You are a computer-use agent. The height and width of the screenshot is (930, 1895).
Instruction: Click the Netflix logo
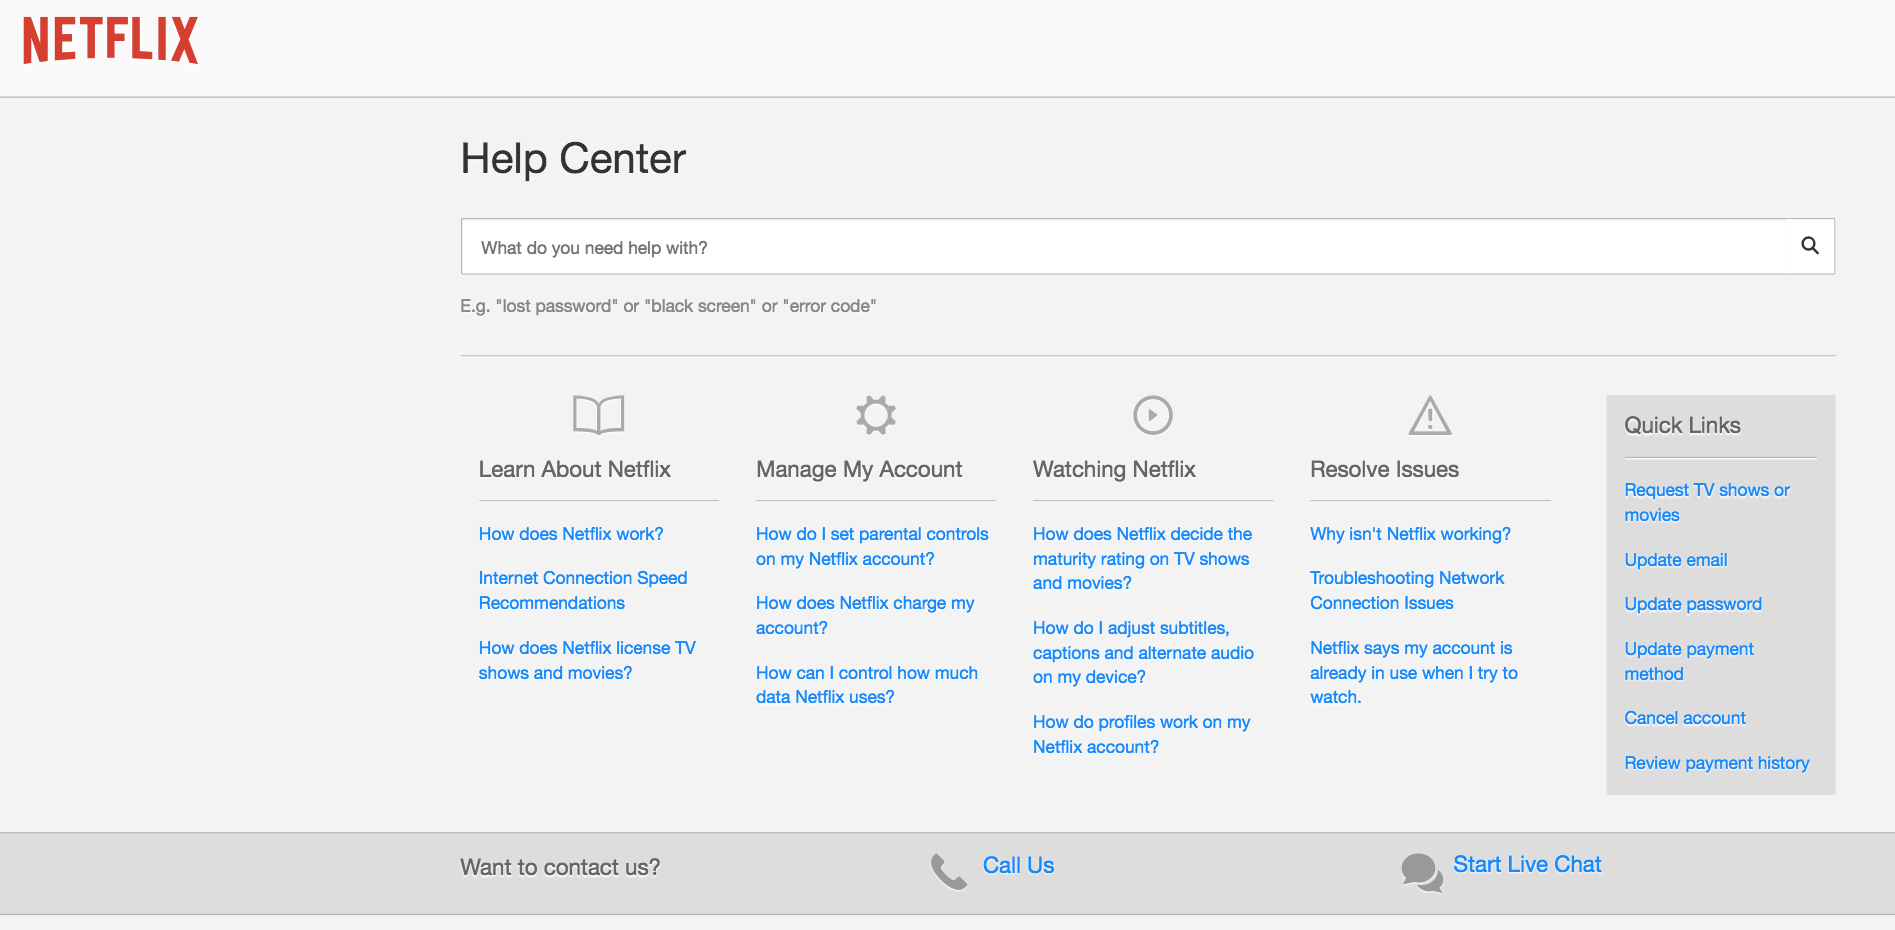[110, 40]
